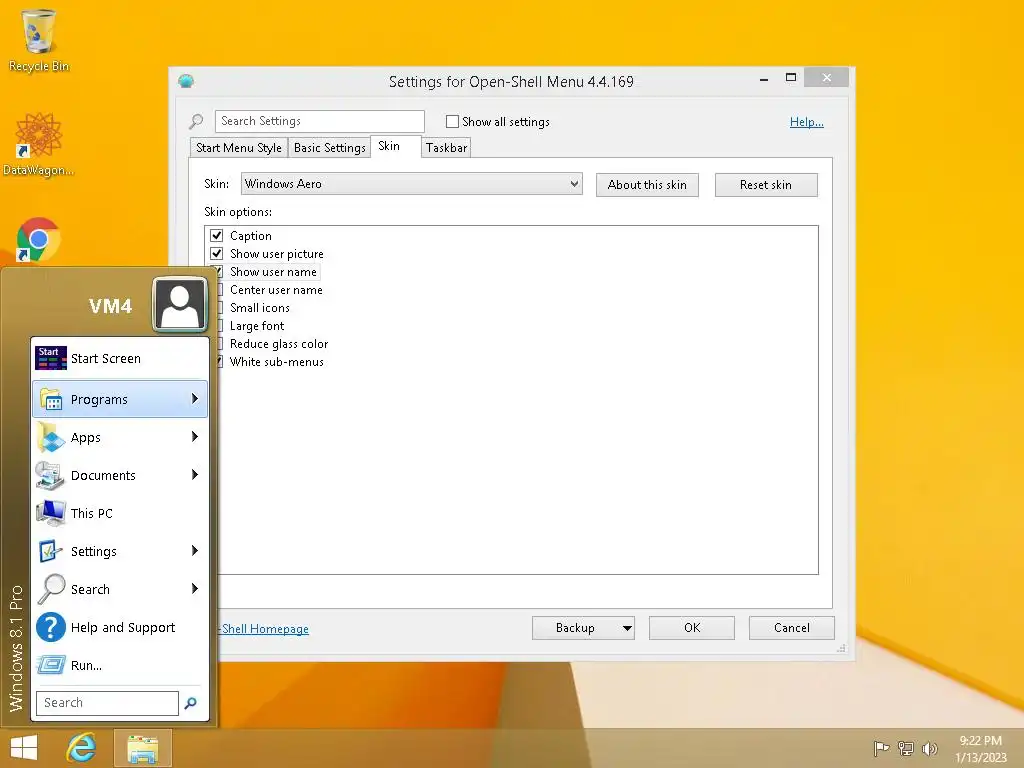Open Help and Support
This screenshot has height=768, width=1024.
(x=120, y=628)
